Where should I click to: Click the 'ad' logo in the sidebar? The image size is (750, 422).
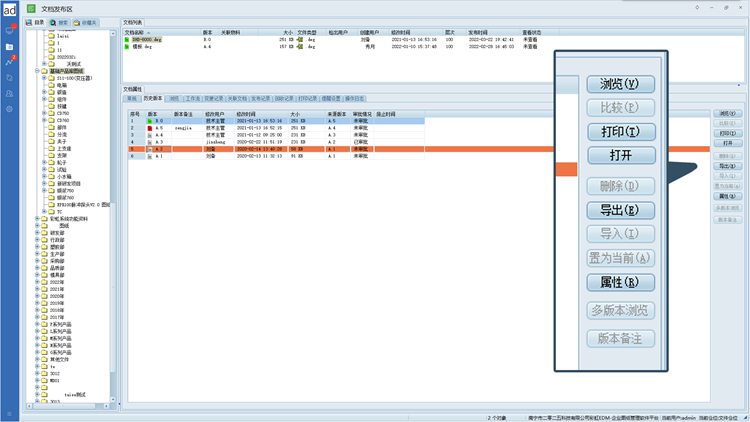9,9
